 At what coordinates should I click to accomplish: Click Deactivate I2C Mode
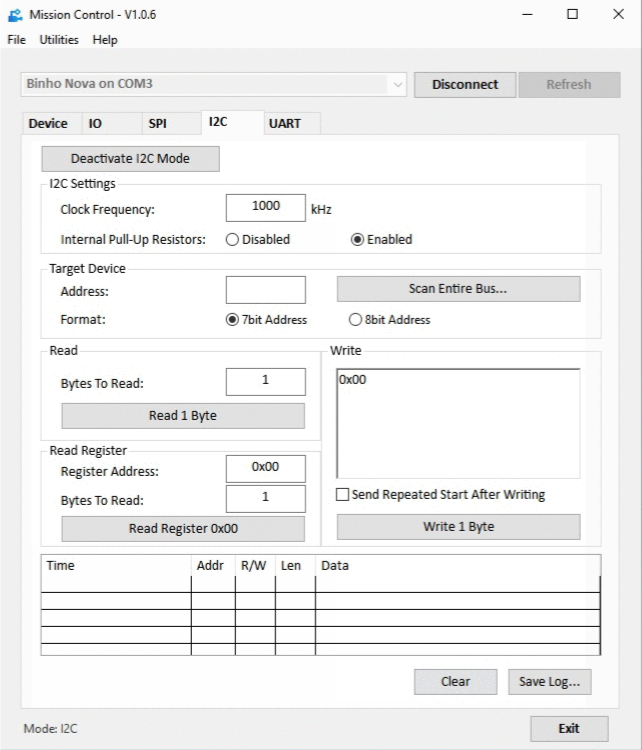130,159
